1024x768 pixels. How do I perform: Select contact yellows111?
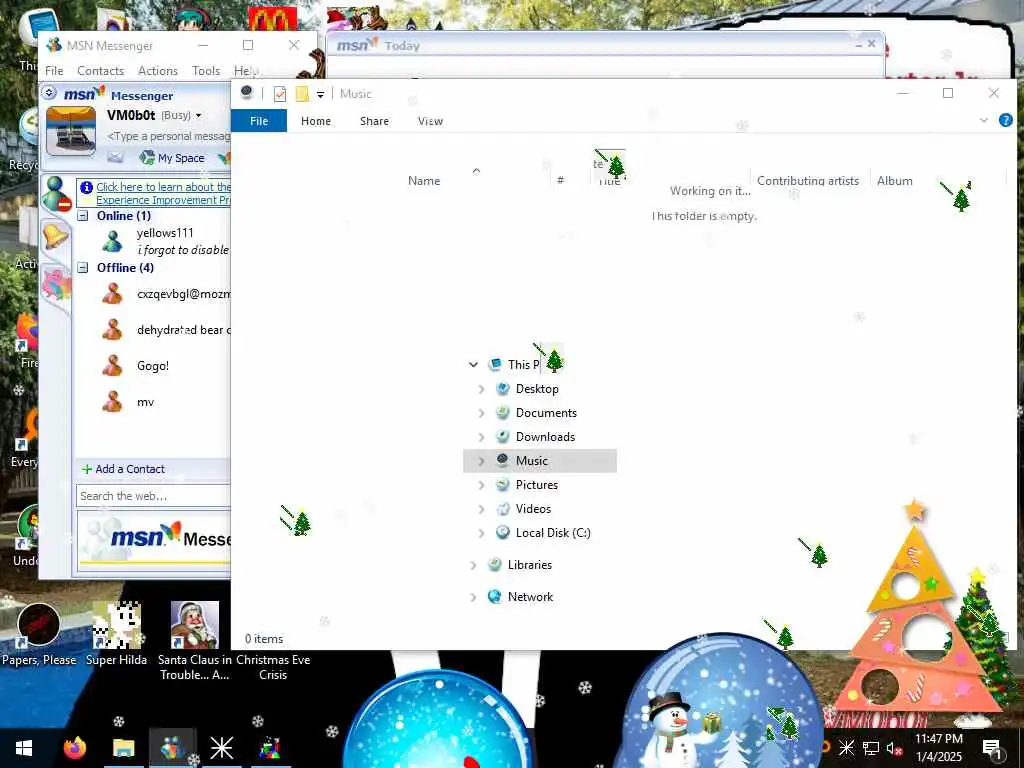pyautogui.click(x=165, y=233)
